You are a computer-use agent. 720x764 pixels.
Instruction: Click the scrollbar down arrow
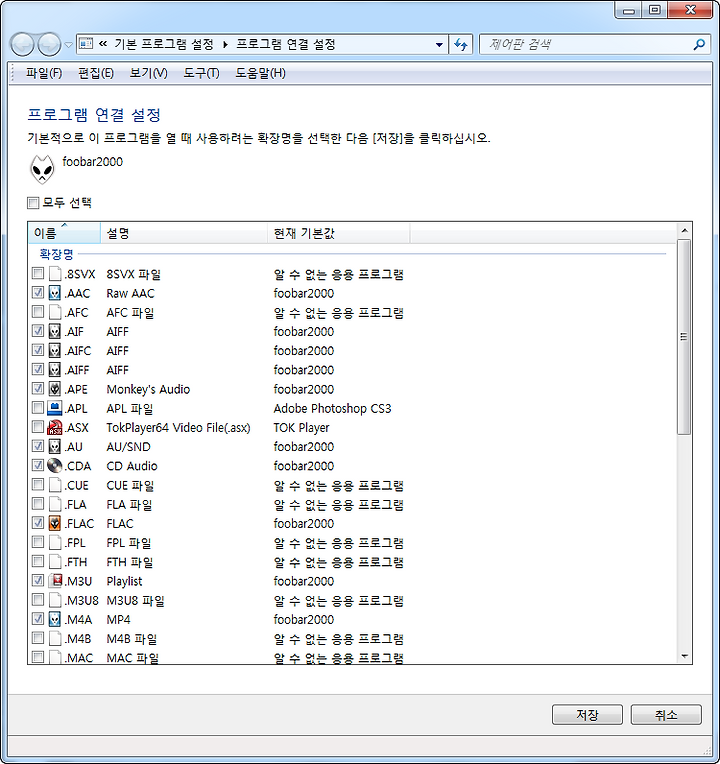click(x=684, y=656)
